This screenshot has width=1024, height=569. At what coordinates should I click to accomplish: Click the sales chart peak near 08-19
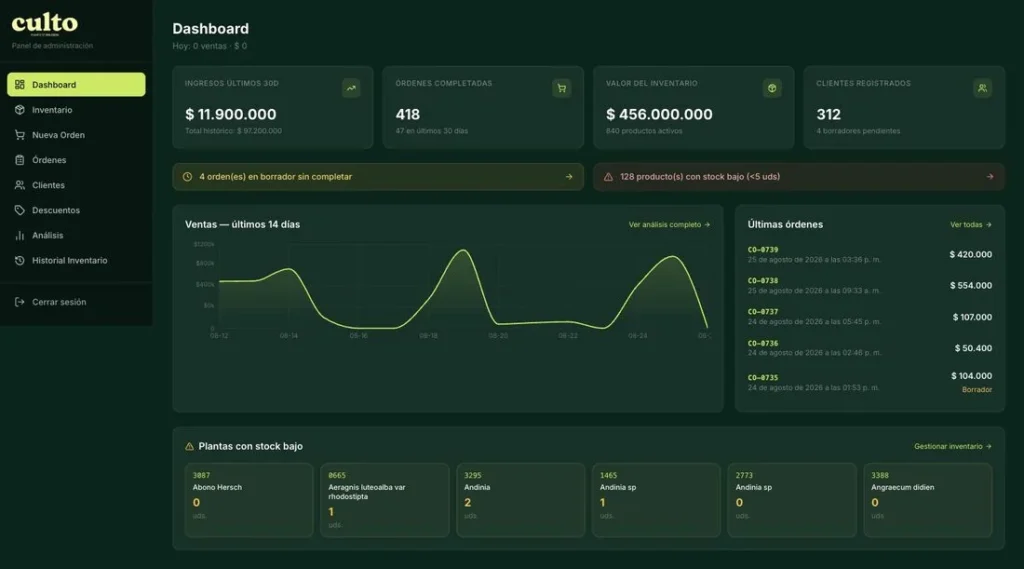pyautogui.click(x=463, y=251)
